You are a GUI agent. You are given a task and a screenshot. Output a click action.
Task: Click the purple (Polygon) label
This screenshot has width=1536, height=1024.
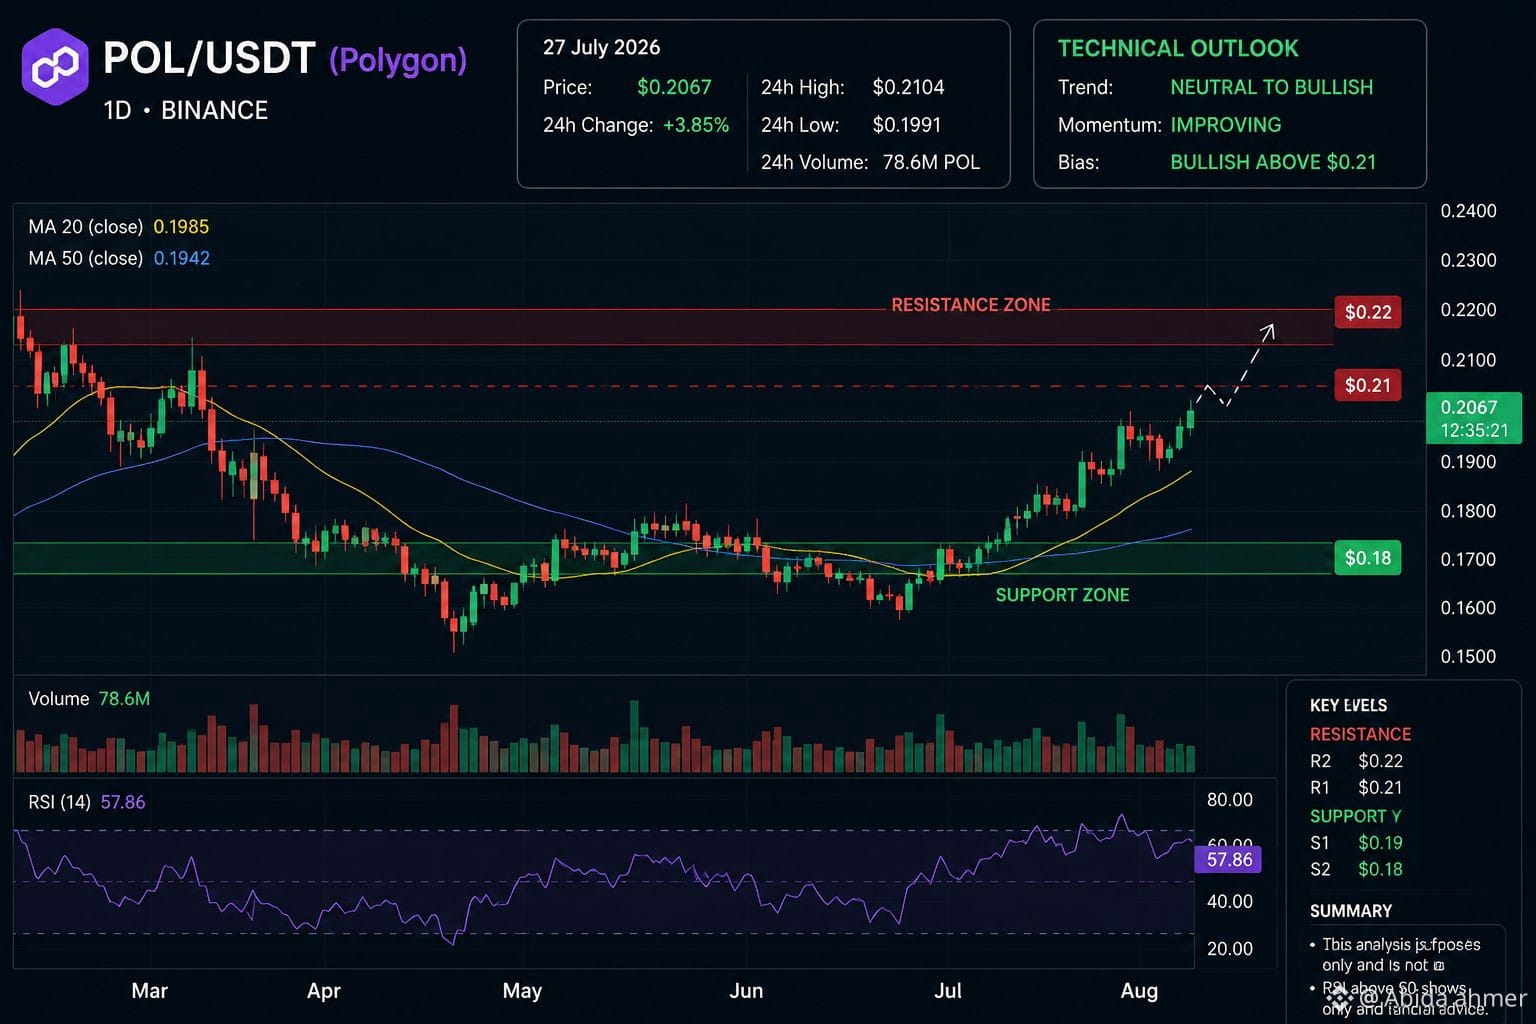398,60
